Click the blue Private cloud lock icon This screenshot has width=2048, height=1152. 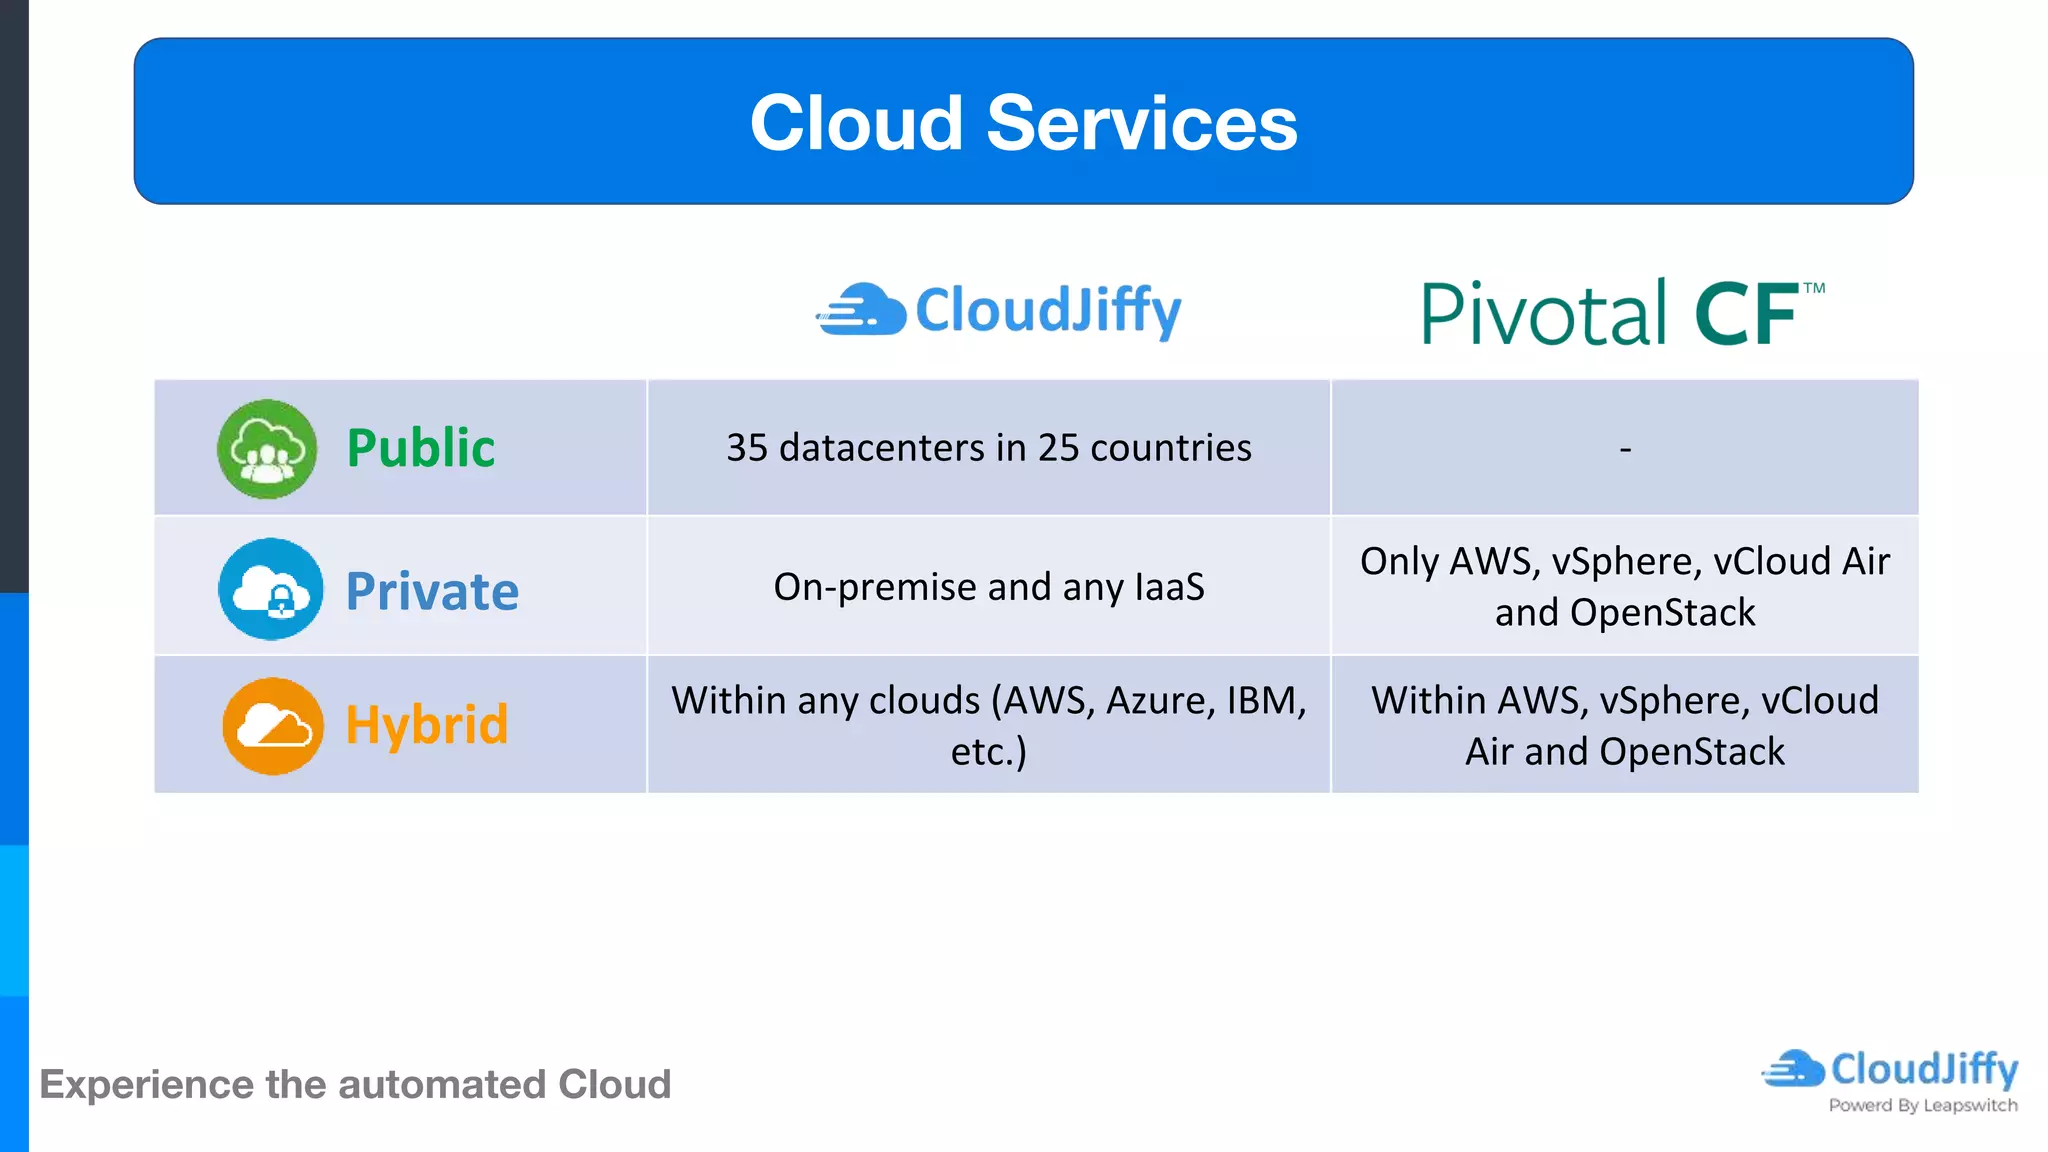(271, 589)
